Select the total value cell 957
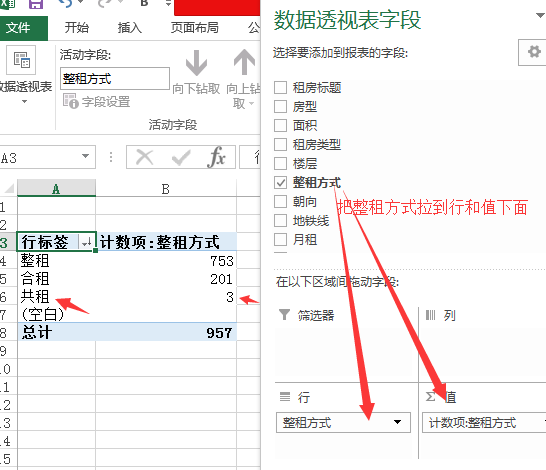The height and width of the screenshot is (470, 546). 166,332
